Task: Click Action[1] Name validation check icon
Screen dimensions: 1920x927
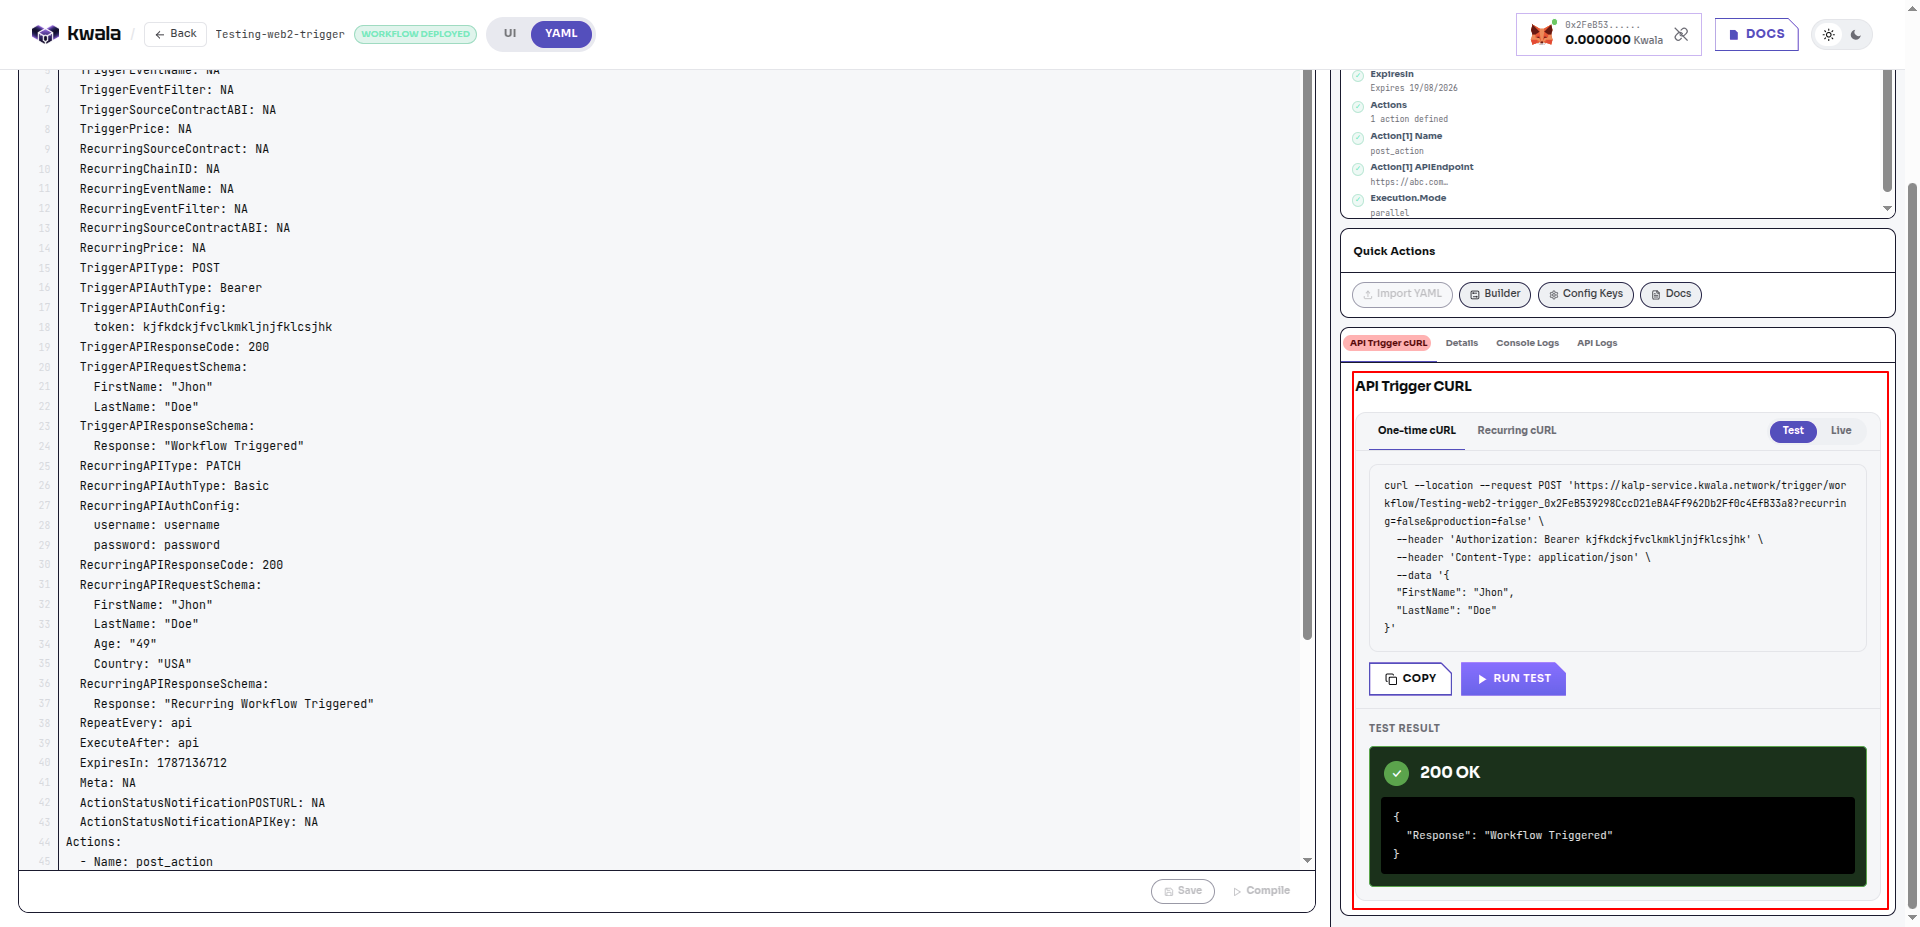Action: tap(1358, 139)
